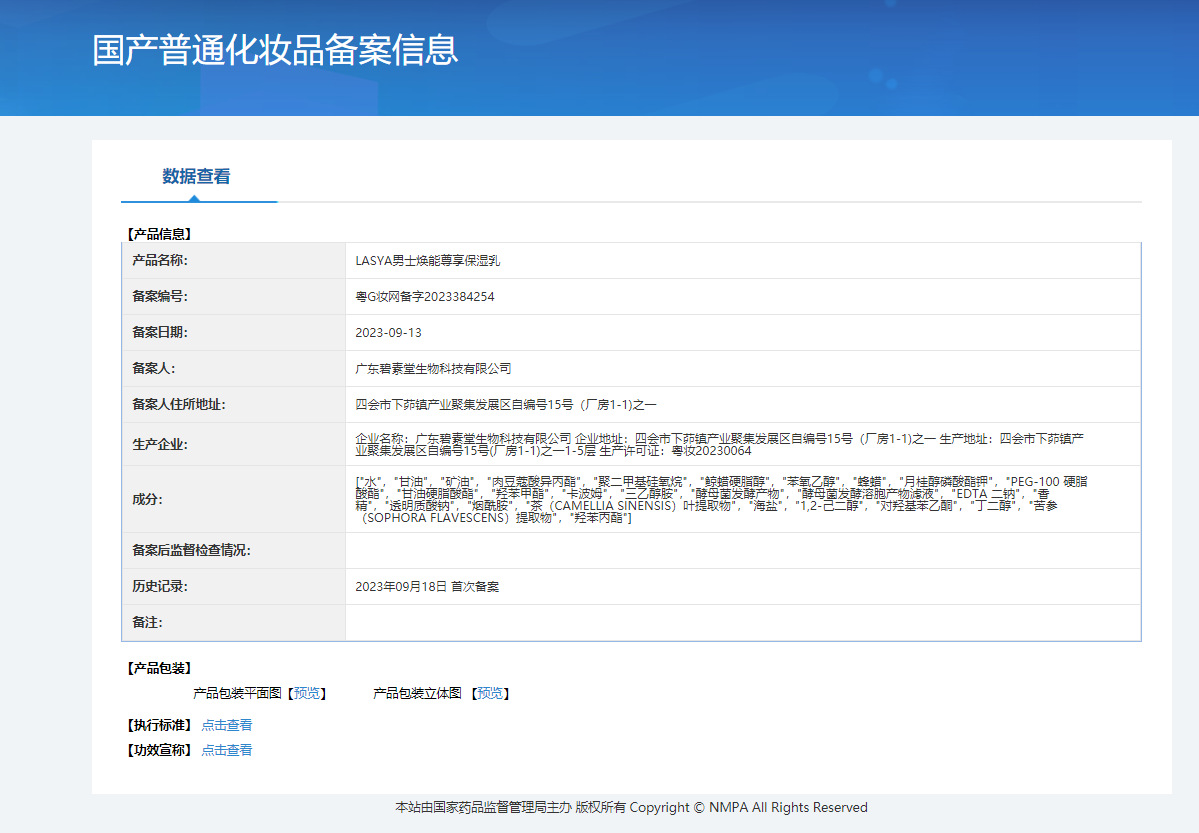Click the 成分 ingredient list text
This screenshot has height=833, width=1199.
[720, 499]
